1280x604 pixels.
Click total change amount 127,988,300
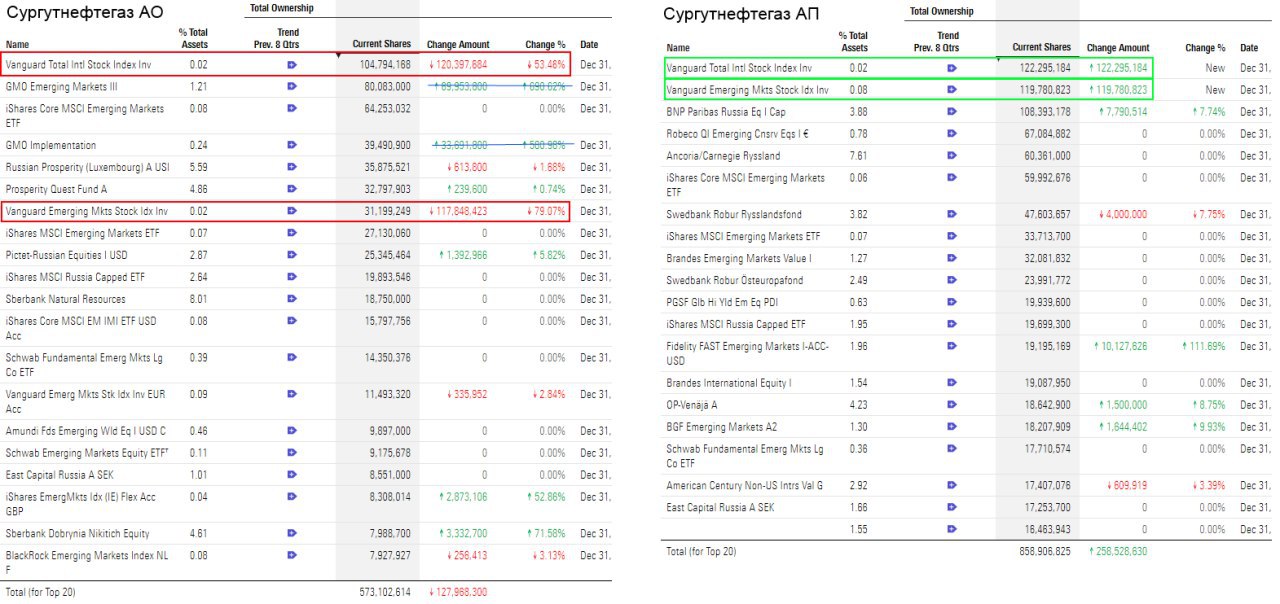click(x=459, y=592)
